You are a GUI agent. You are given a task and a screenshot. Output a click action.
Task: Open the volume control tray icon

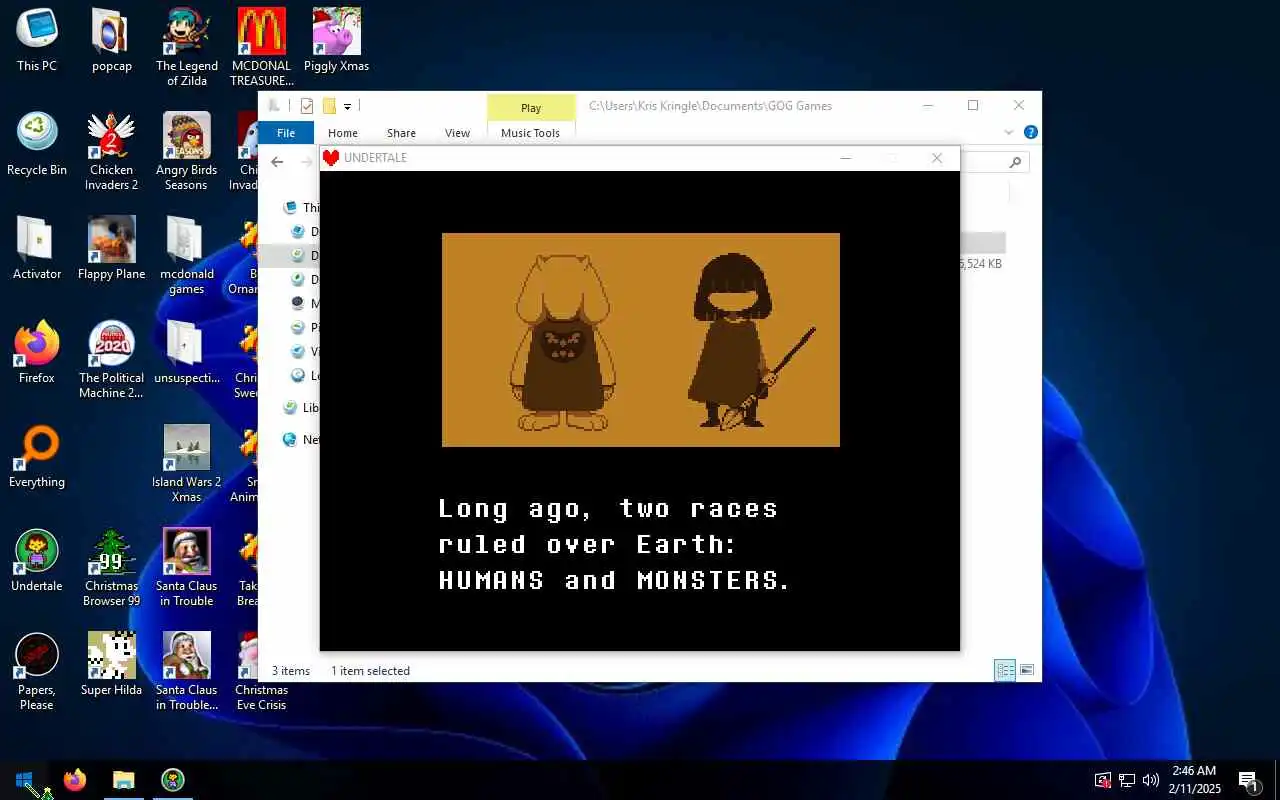click(x=1151, y=780)
